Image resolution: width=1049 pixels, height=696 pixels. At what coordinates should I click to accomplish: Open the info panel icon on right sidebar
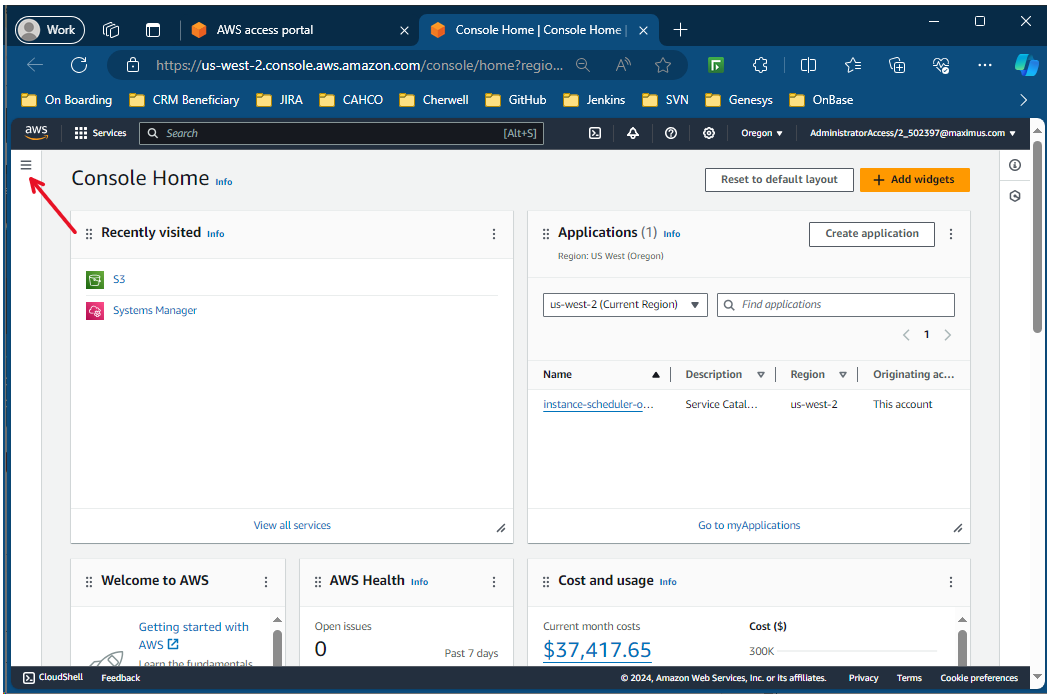tap(1015, 165)
